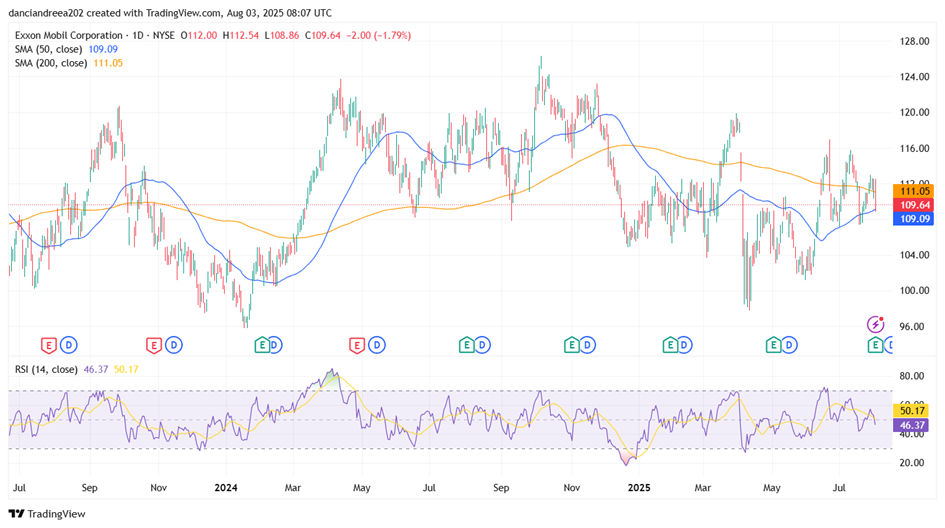Screen dimensions: 945x528
Task: Click the 2025 label on the time axis
Action: 639,489
